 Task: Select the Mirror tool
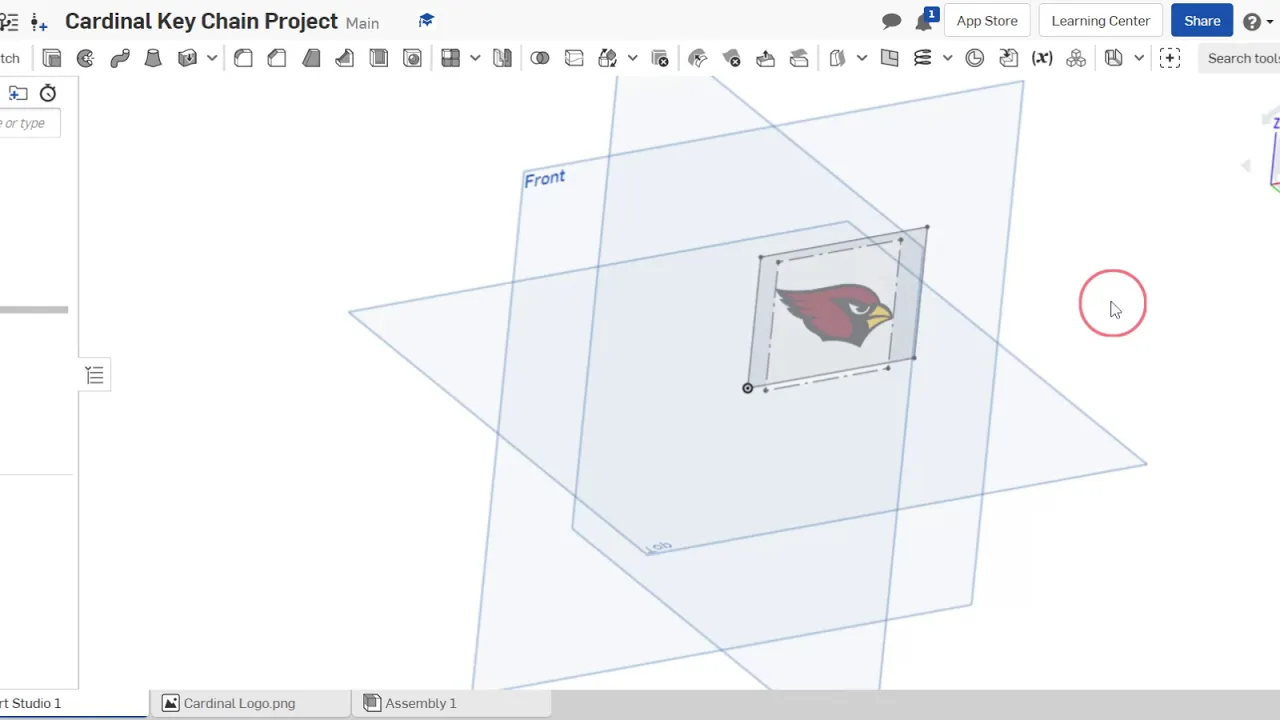pos(502,58)
